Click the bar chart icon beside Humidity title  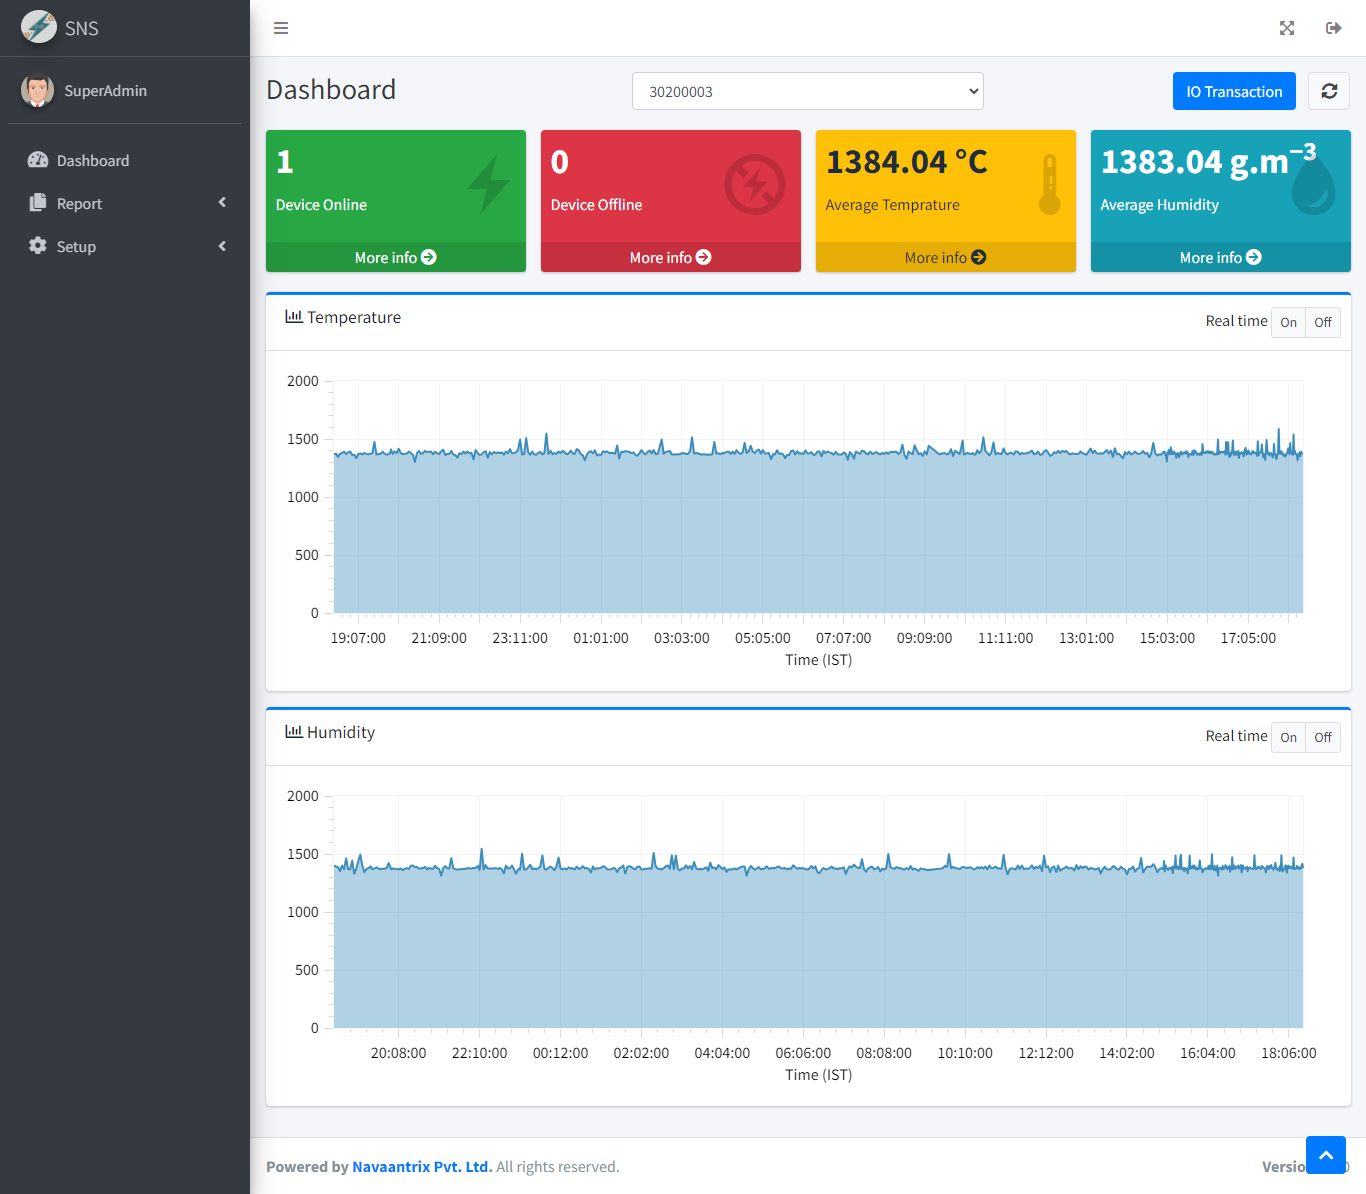point(294,731)
